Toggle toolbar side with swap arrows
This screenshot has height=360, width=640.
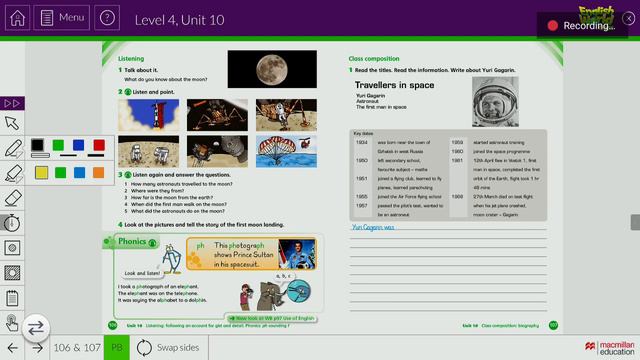36,328
